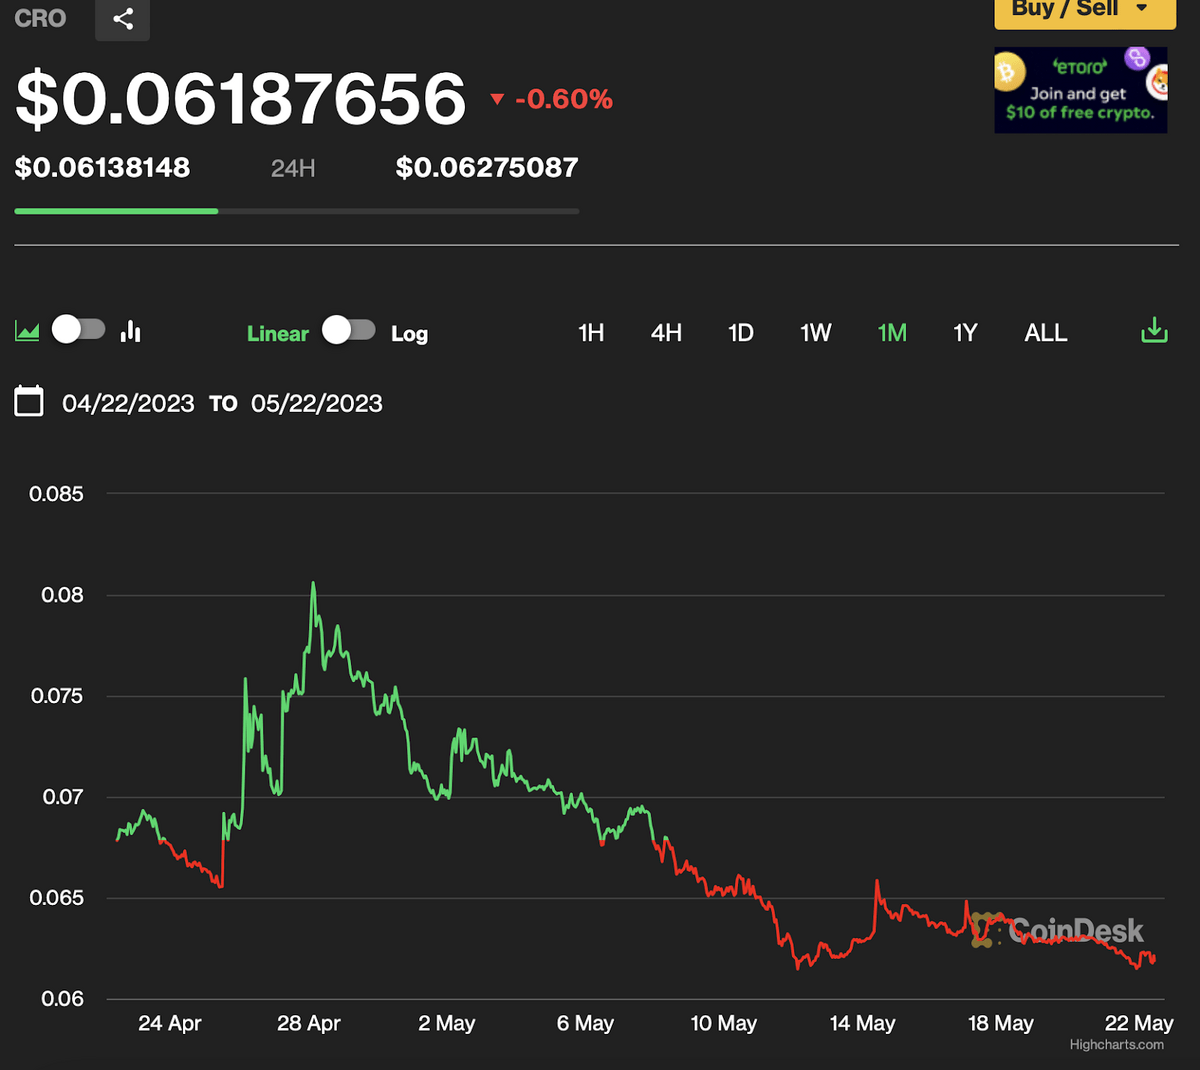The height and width of the screenshot is (1070, 1200).
Task: Select the Linear scale label
Action: [278, 334]
